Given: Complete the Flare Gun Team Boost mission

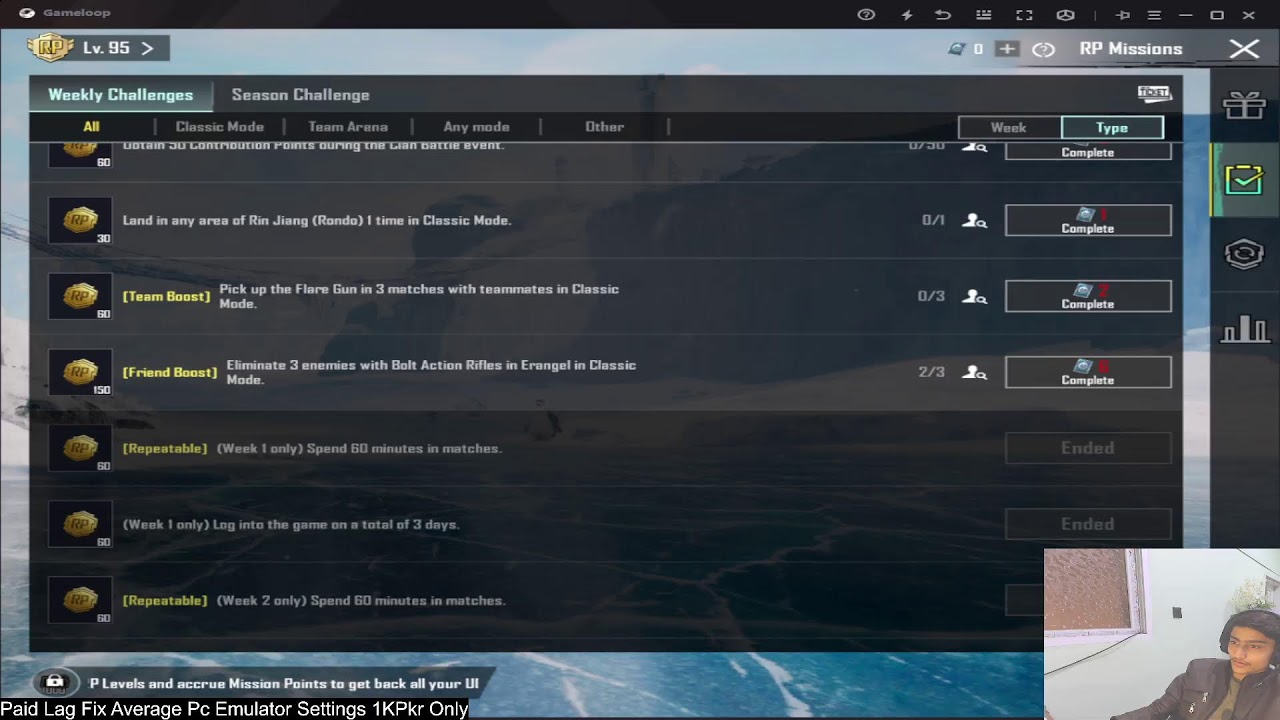Looking at the screenshot, I should click(1088, 296).
